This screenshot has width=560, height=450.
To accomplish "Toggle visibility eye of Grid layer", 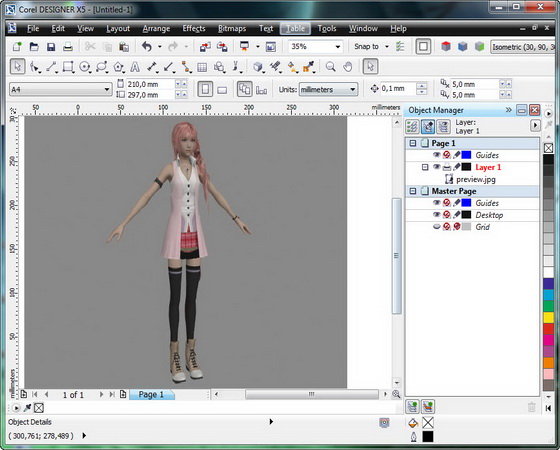I will (x=436, y=227).
